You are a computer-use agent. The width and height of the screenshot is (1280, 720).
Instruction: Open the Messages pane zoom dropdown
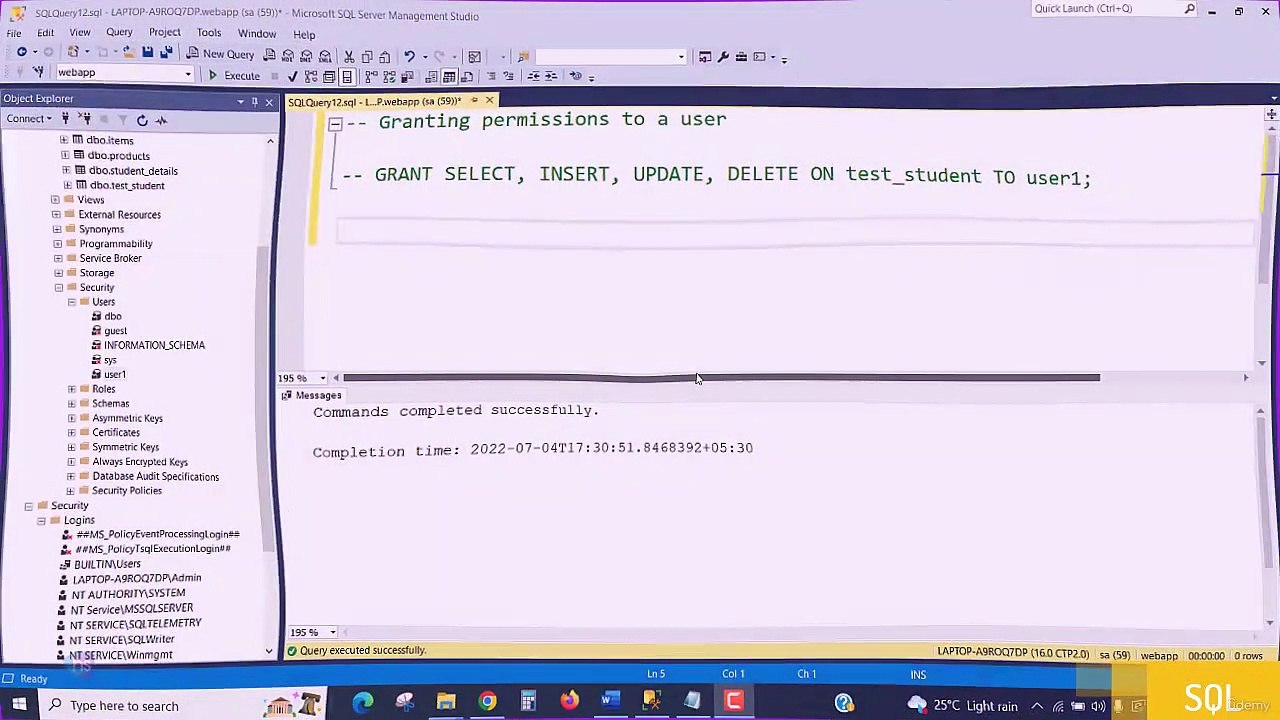[x=333, y=632]
